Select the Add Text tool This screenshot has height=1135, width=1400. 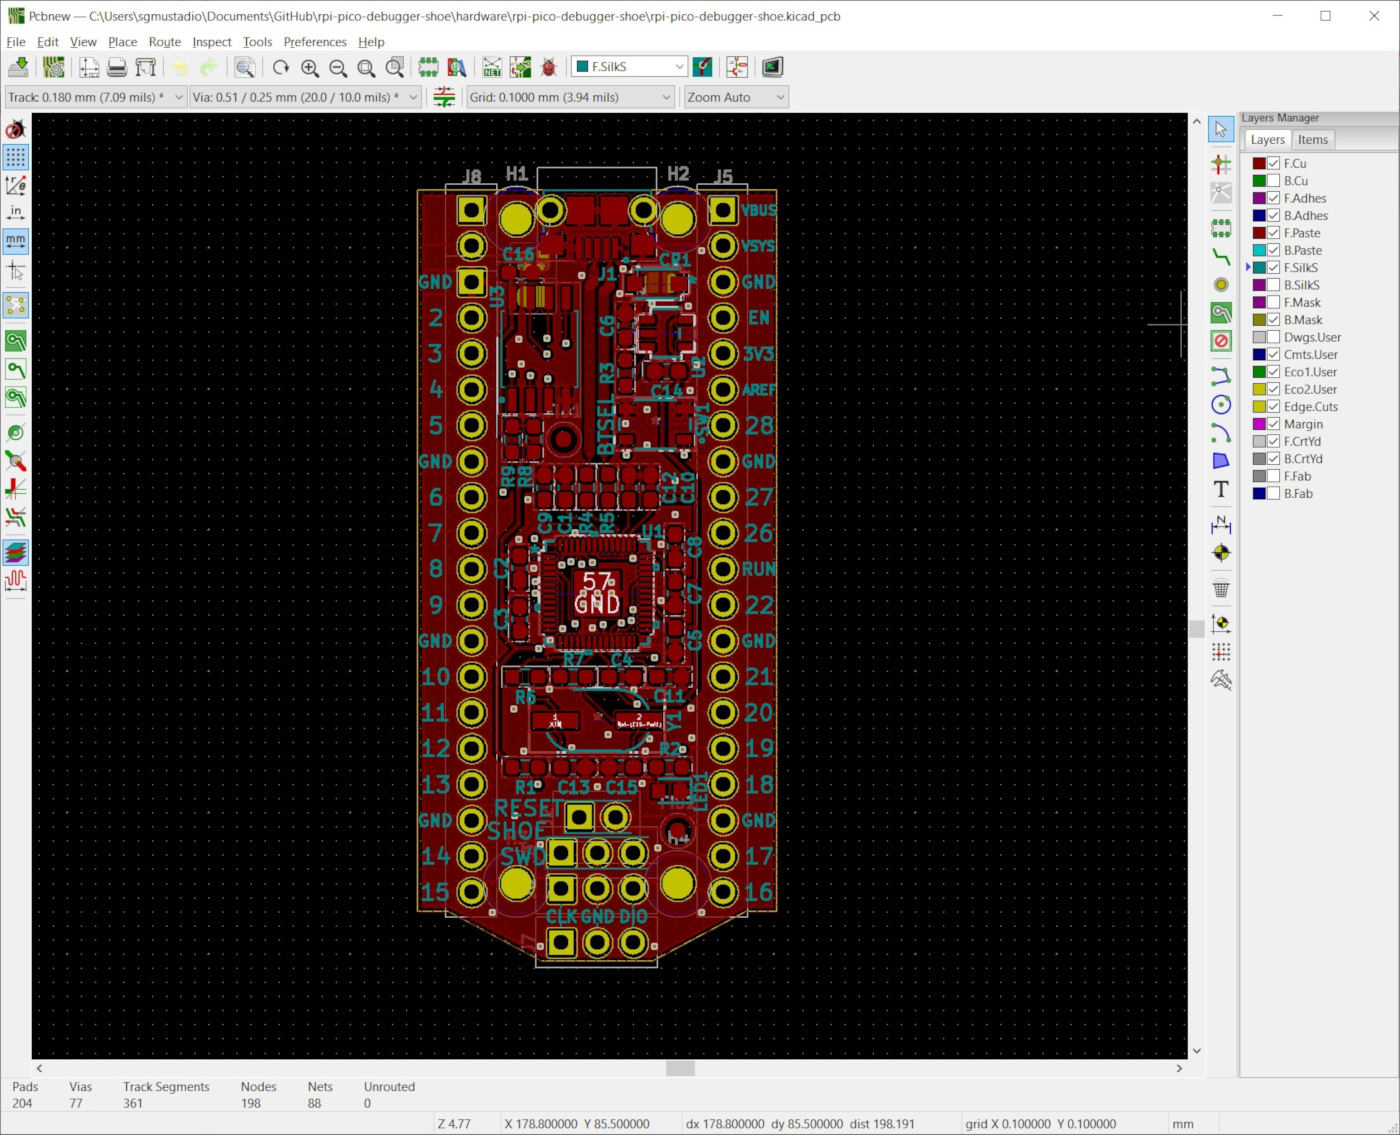click(1221, 490)
